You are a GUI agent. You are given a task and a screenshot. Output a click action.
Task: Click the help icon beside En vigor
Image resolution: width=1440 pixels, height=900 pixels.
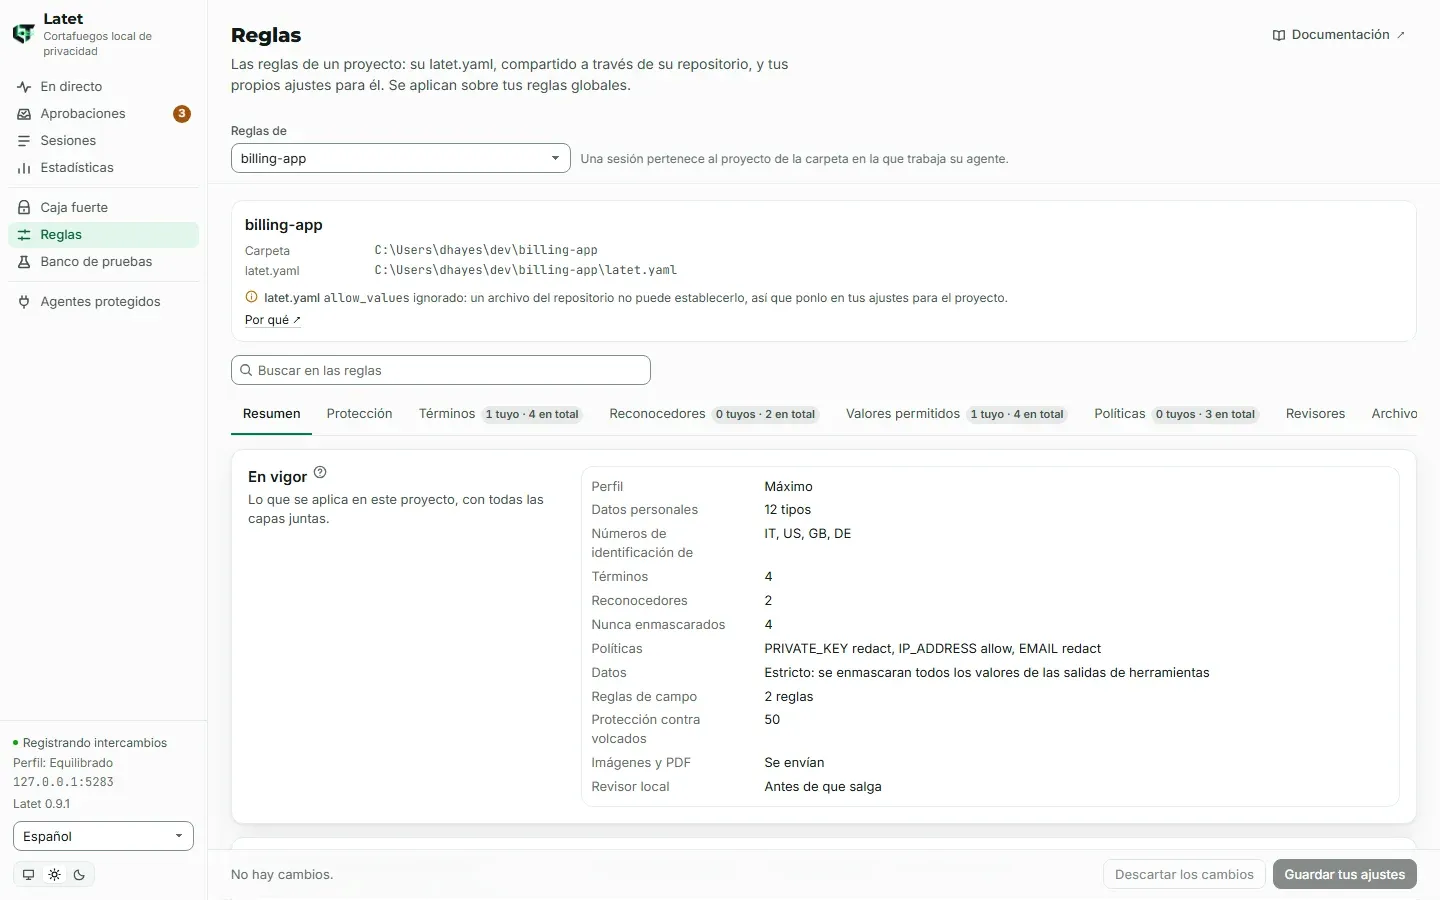click(x=320, y=473)
